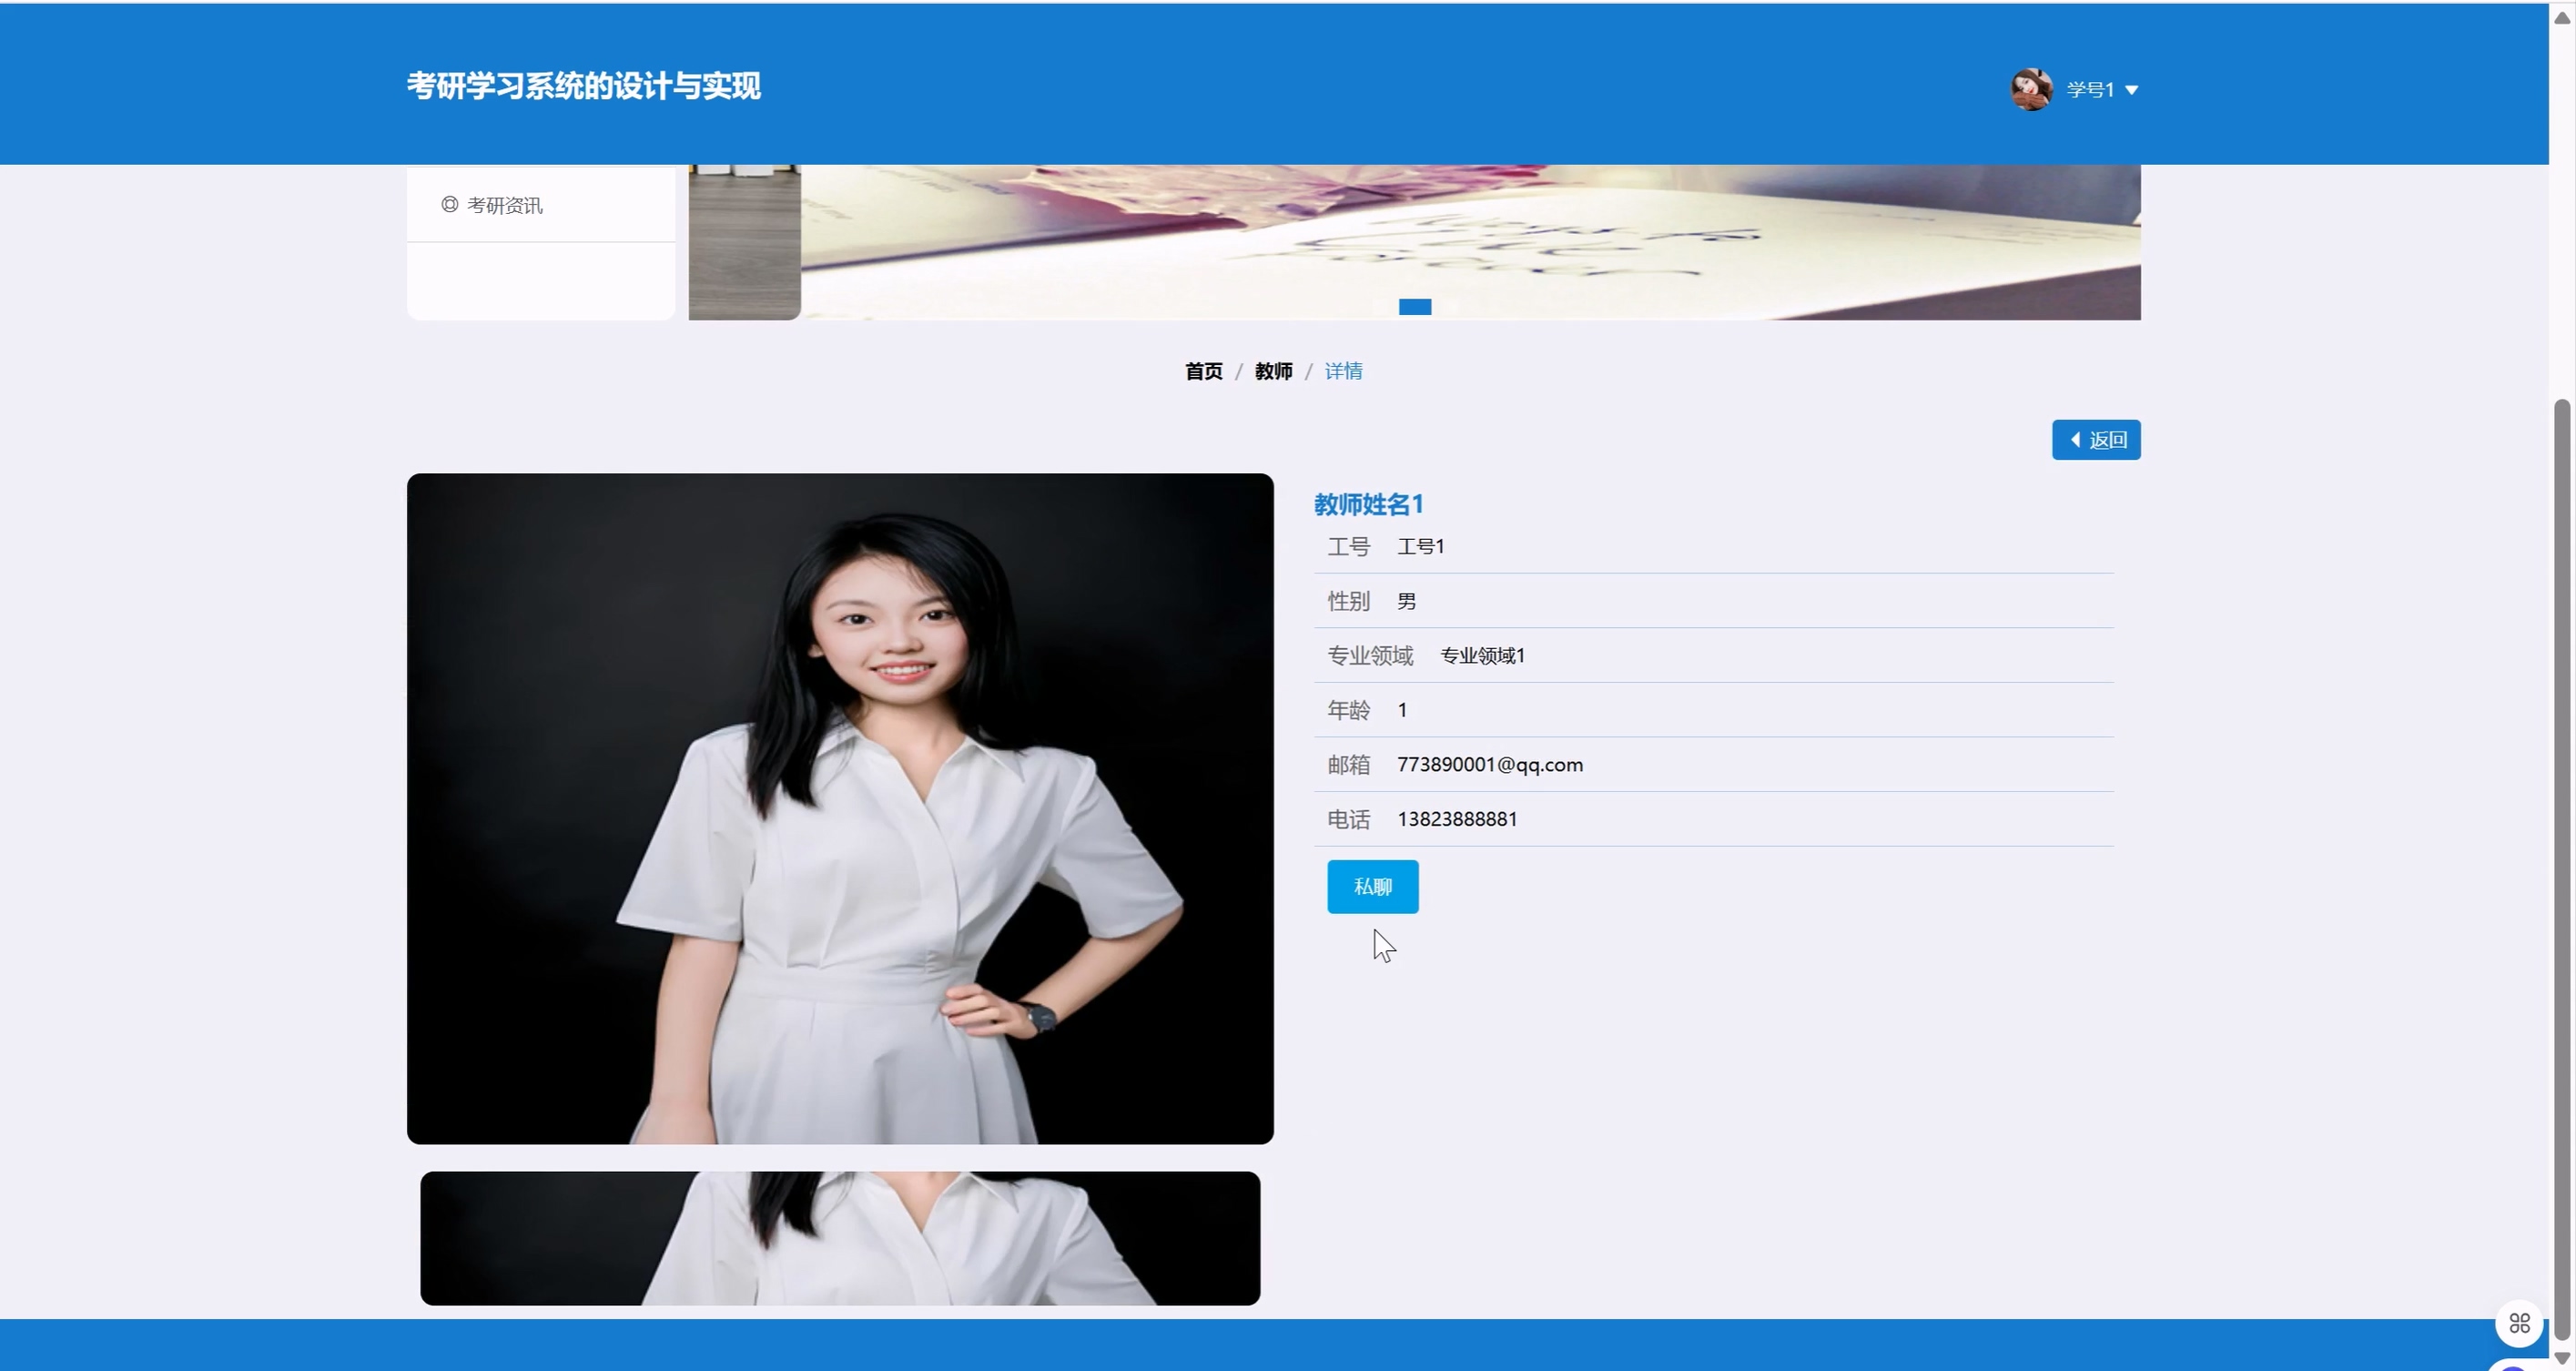Click the site title 考研学习系统的设计与实现

[583, 86]
